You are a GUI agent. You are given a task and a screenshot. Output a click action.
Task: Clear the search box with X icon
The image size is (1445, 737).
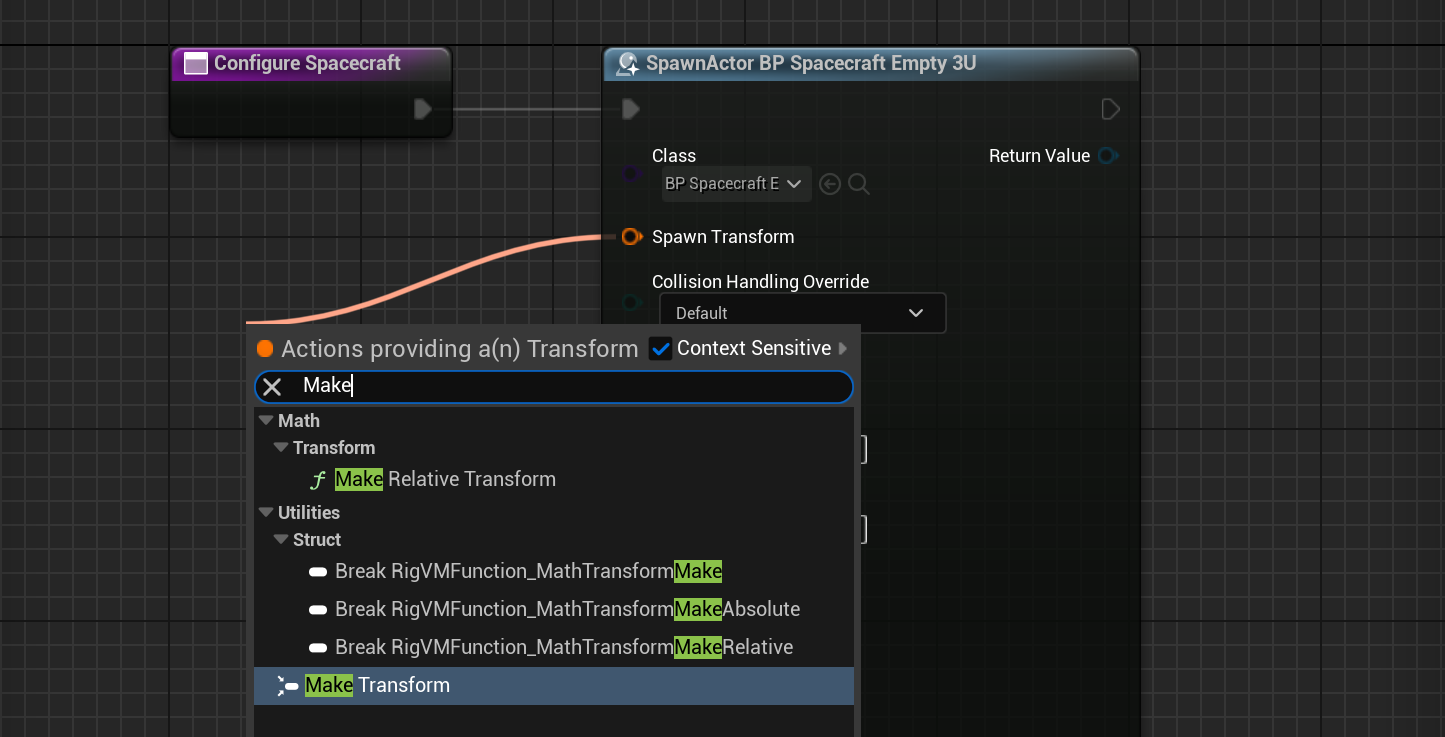coord(272,387)
